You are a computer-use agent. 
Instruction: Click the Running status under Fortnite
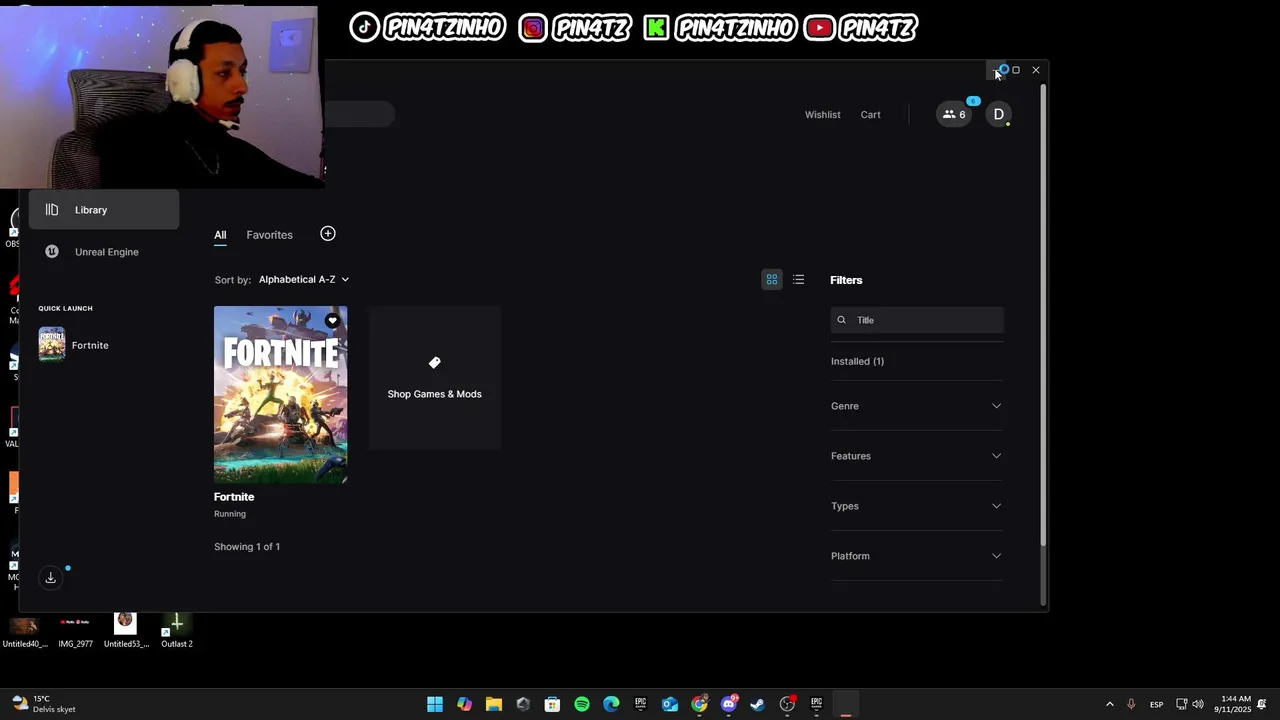pyautogui.click(x=230, y=514)
